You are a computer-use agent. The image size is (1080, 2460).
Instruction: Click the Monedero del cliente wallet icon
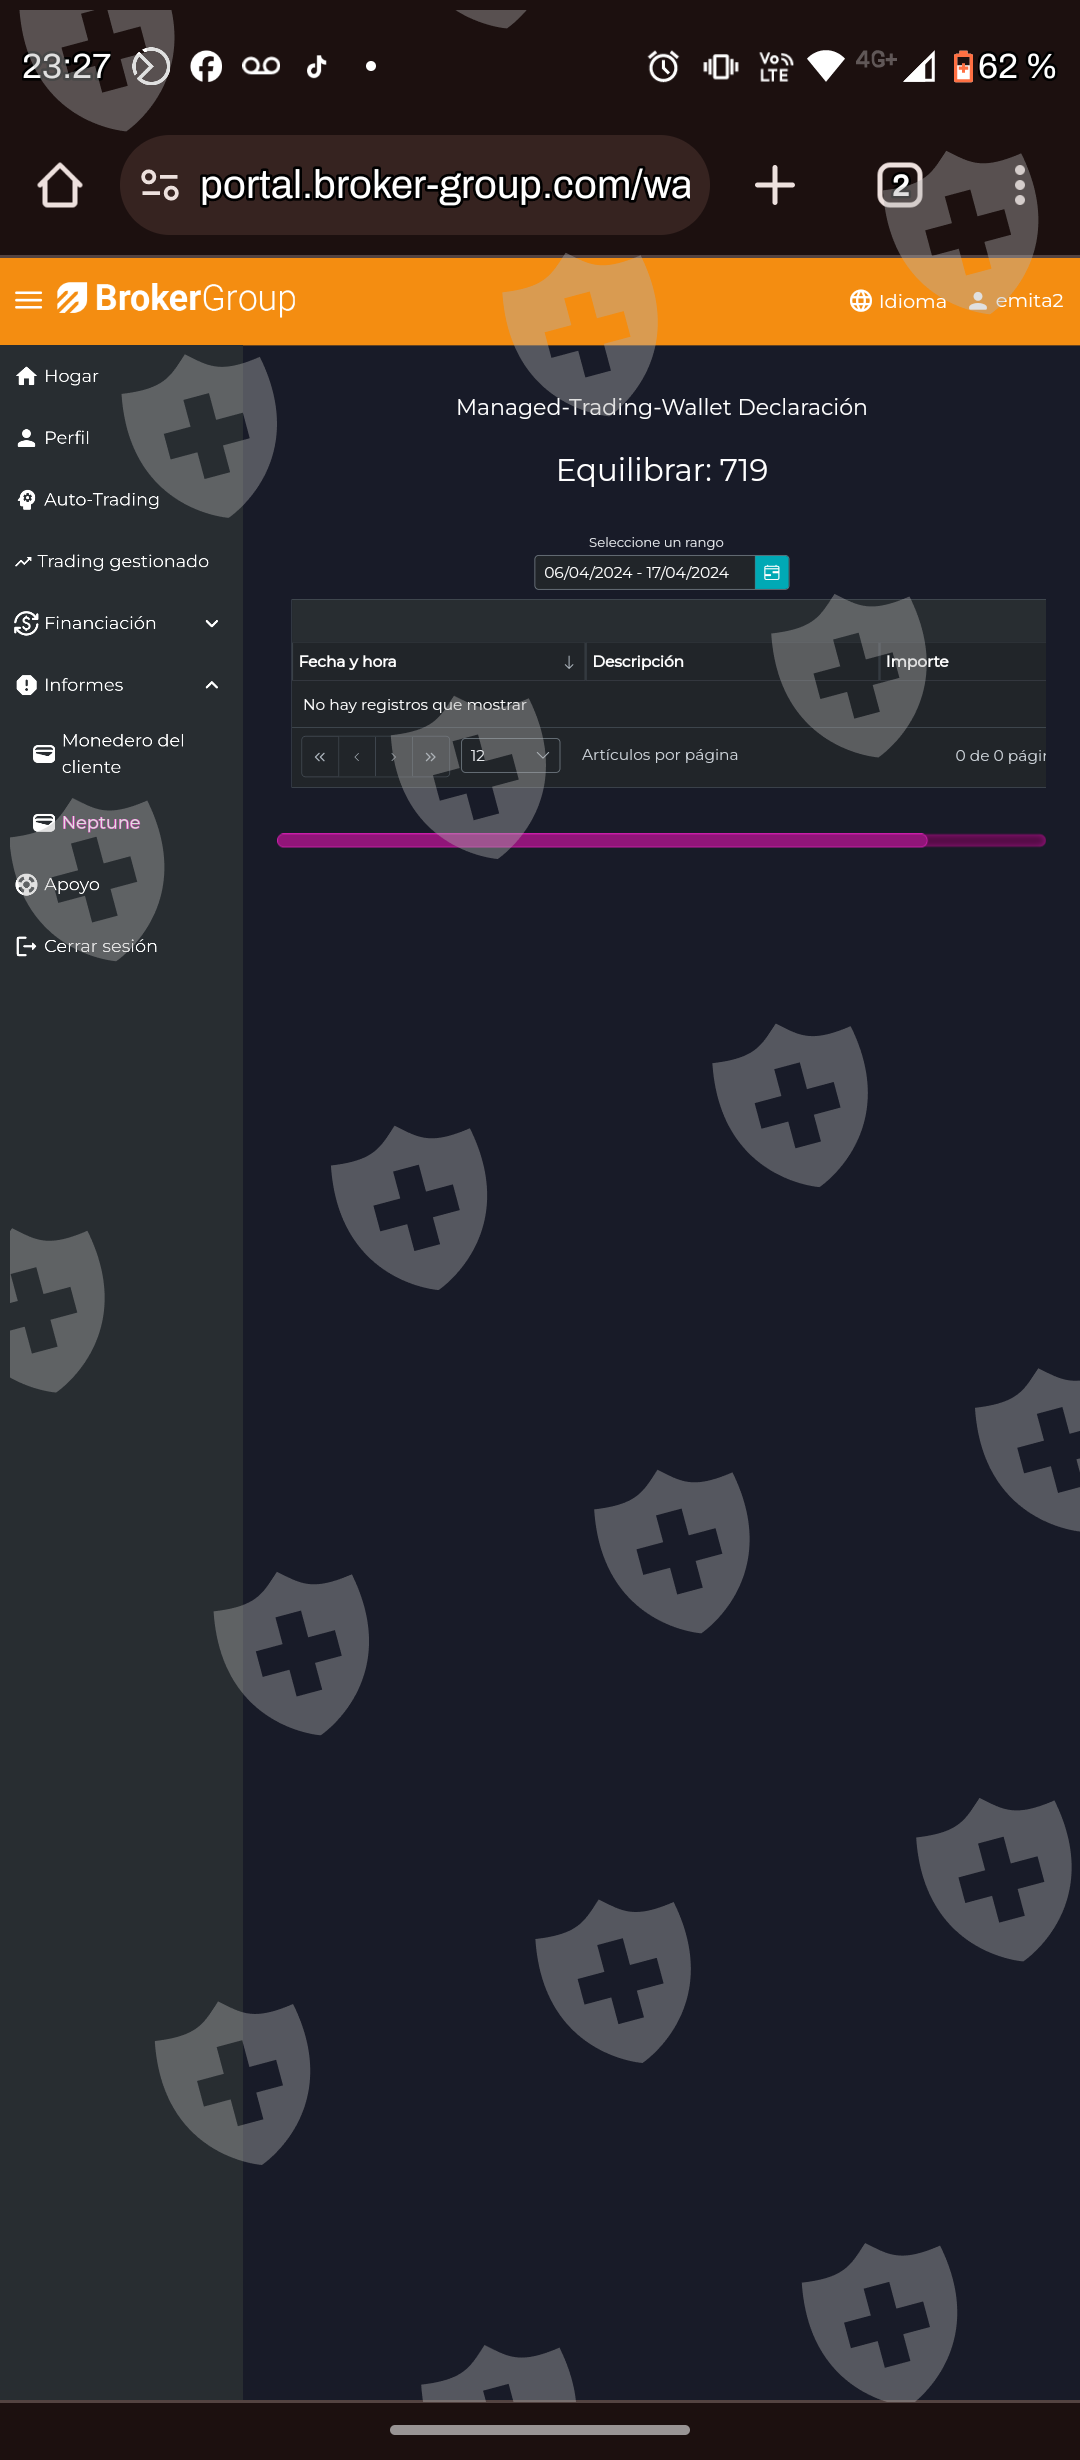pyautogui.click(x=44, y=754)
